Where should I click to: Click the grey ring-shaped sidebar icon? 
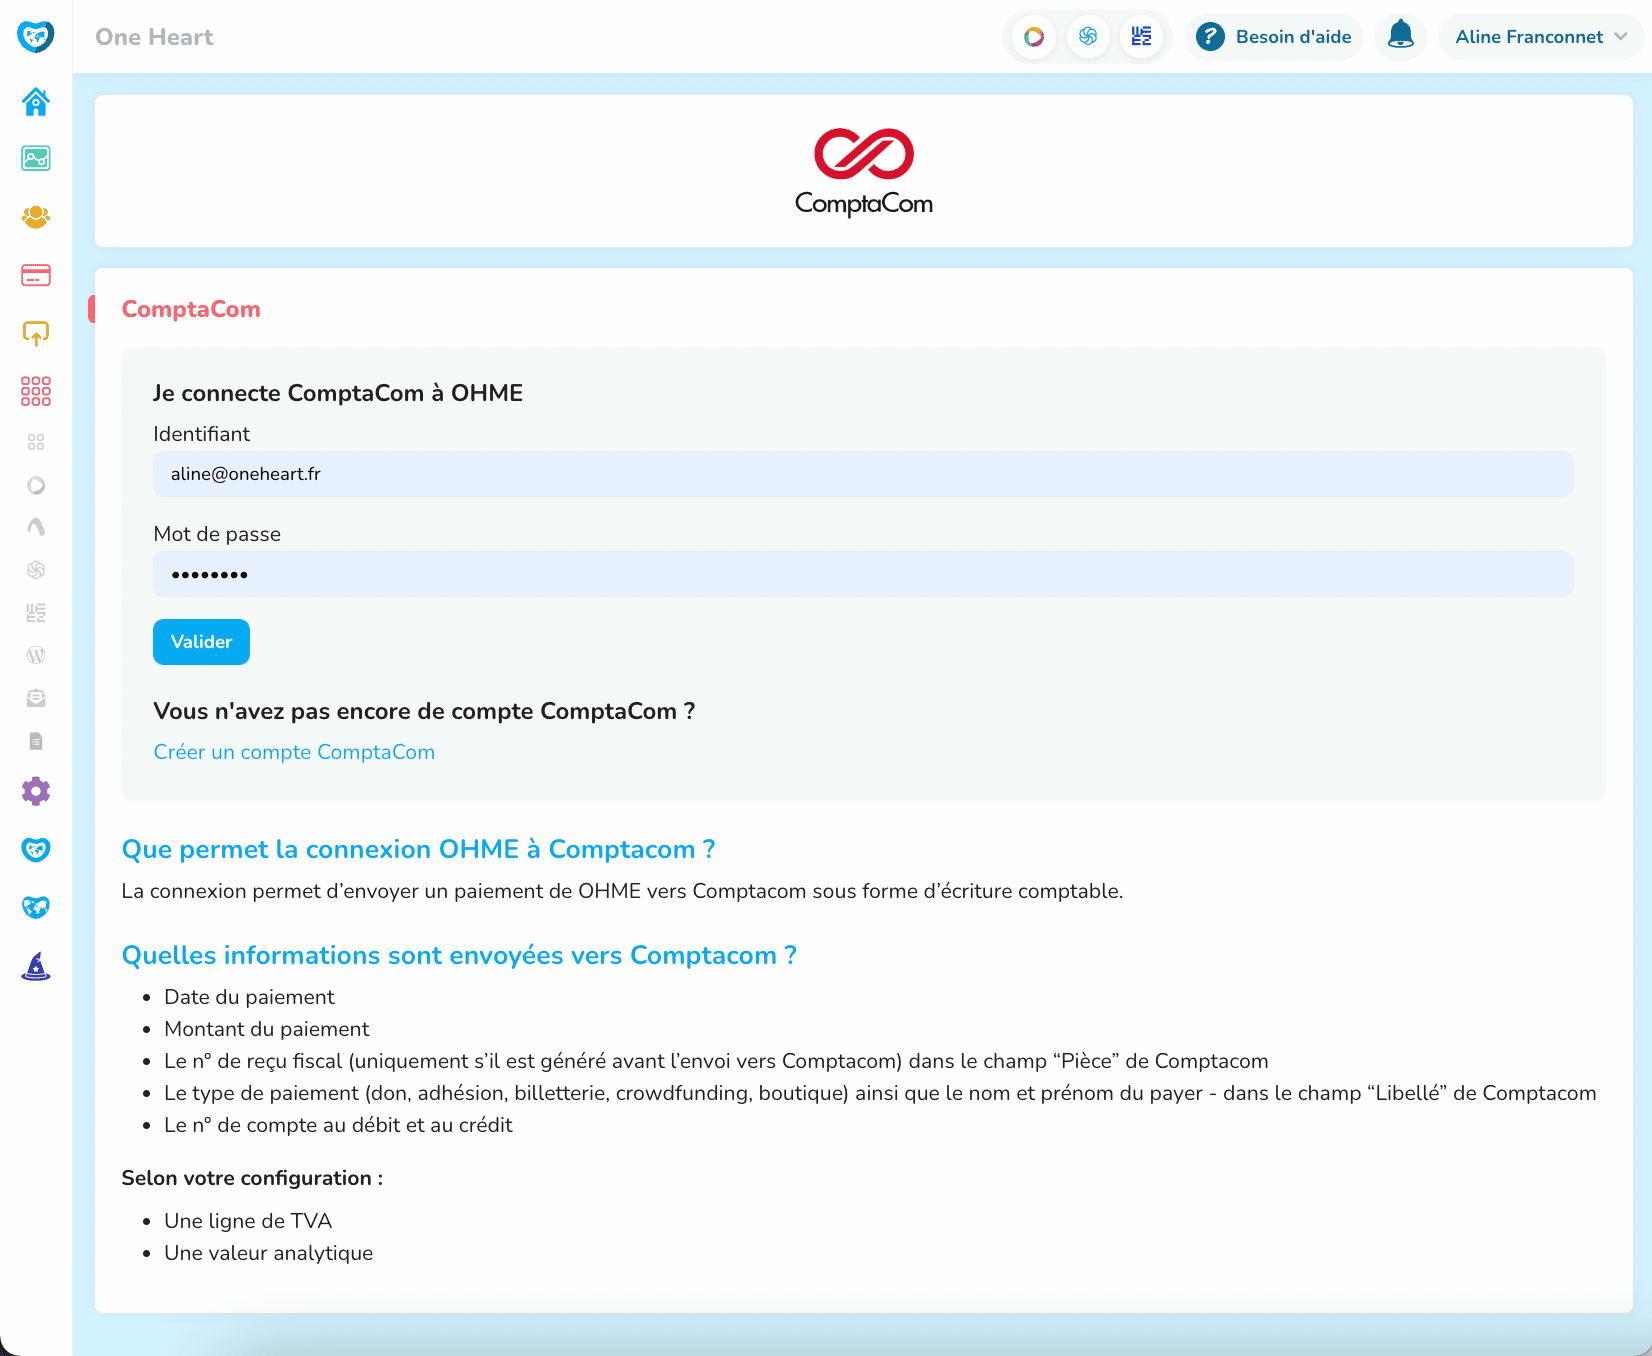point(36,485)
